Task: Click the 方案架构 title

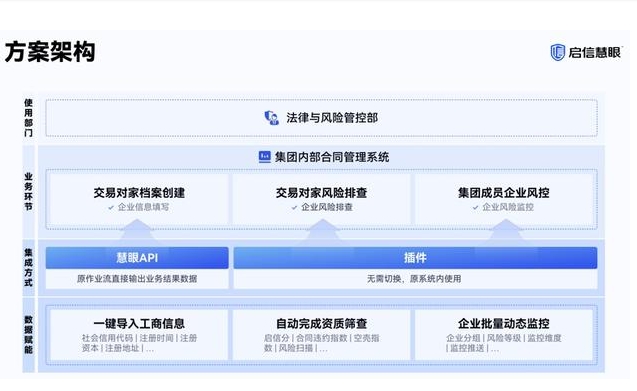Action: [50, 52]
